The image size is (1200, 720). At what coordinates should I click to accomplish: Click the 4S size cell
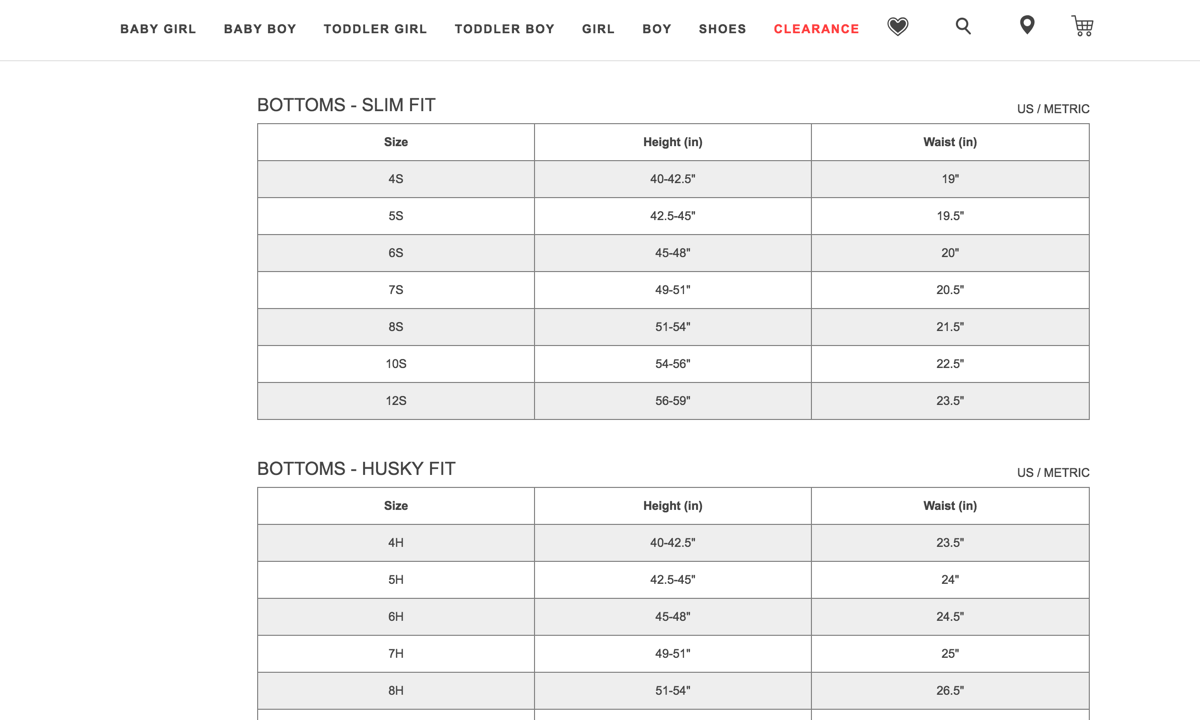coord(396,179)
